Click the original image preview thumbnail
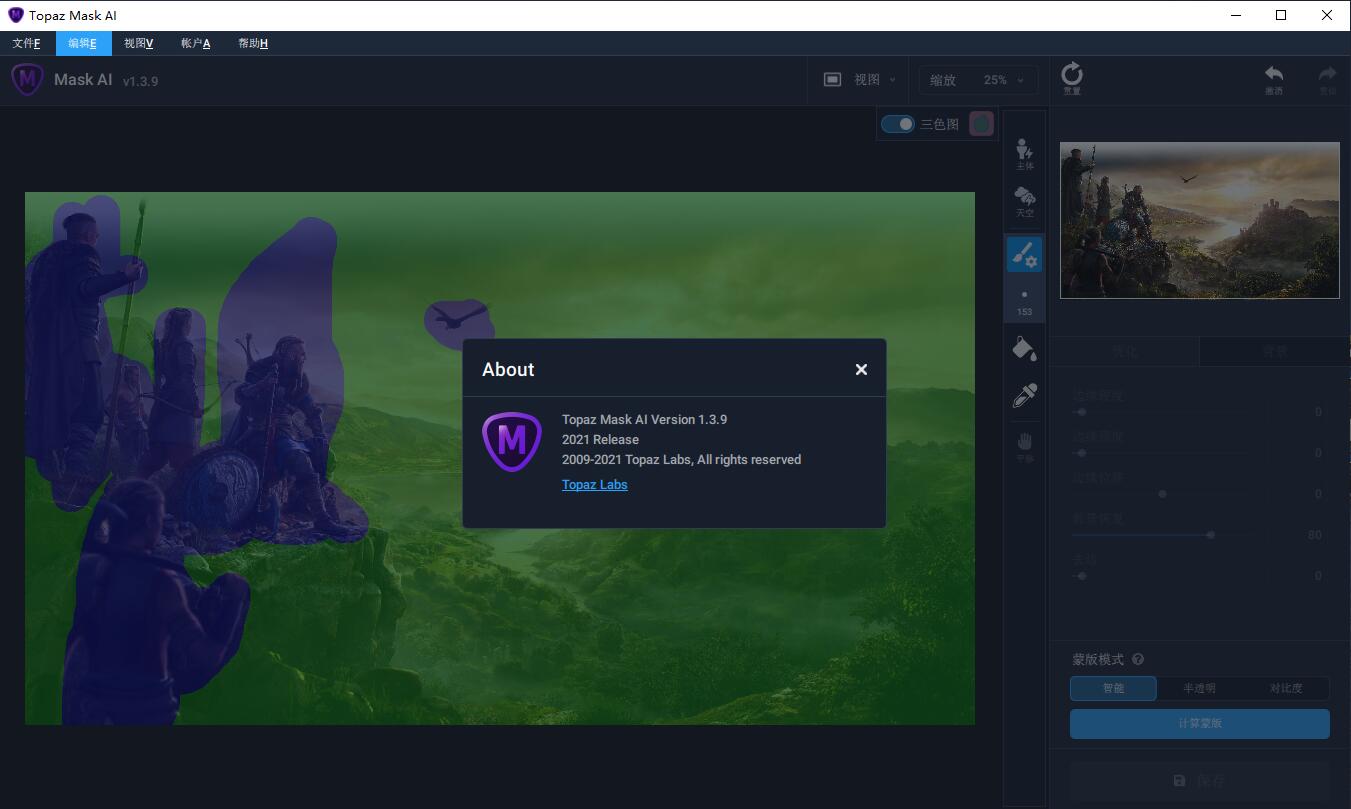The height and width of the screenshot is (809, 1351). (1199, 220)
